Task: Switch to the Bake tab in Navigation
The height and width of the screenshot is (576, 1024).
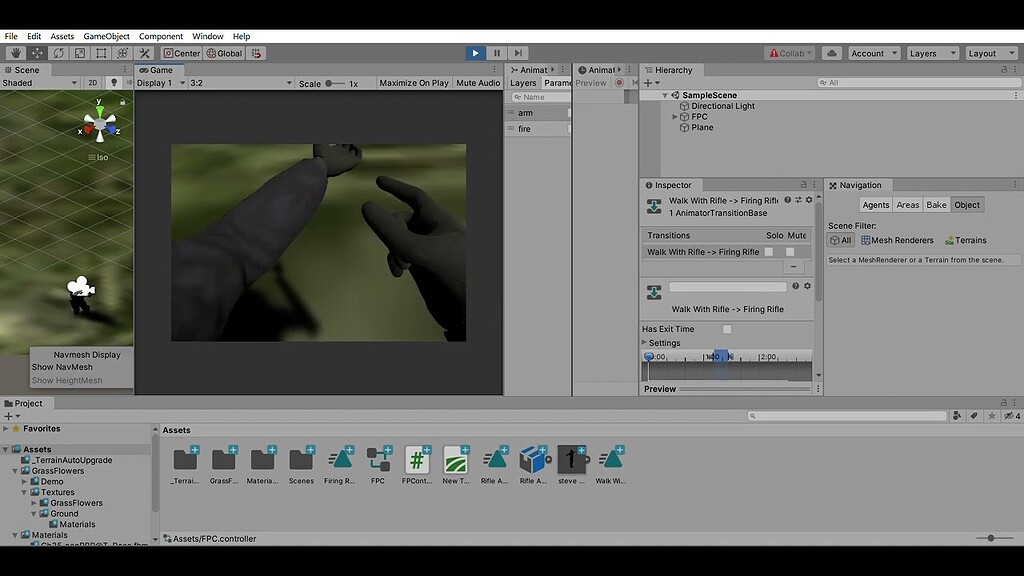Action: click(x=936, y=204)
